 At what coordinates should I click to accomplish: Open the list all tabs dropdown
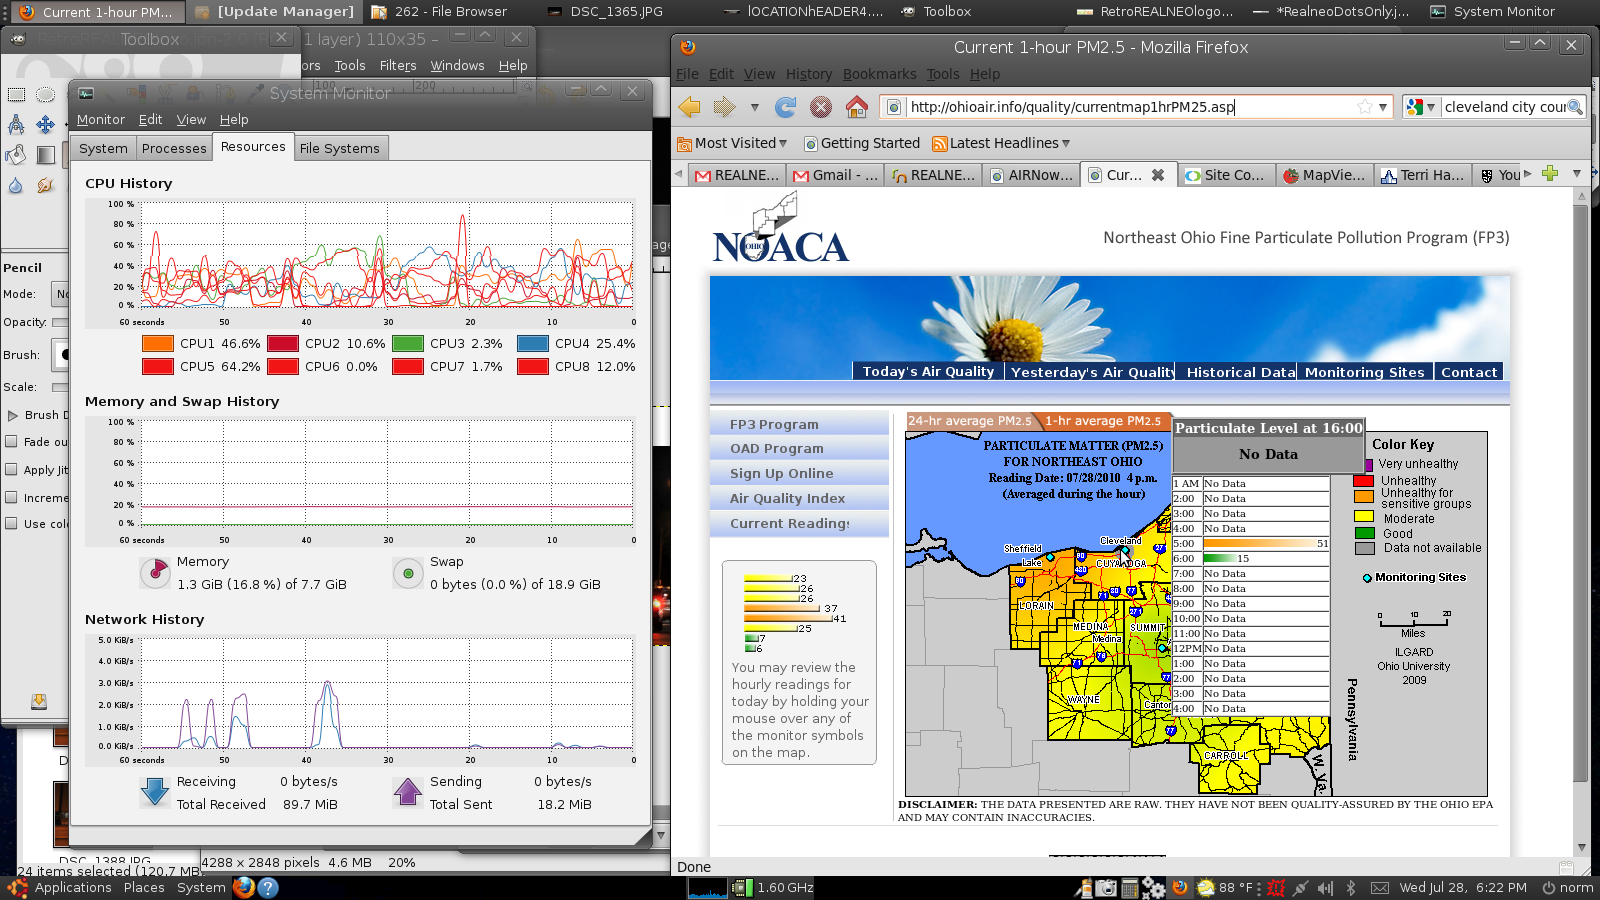(1577, 174)
